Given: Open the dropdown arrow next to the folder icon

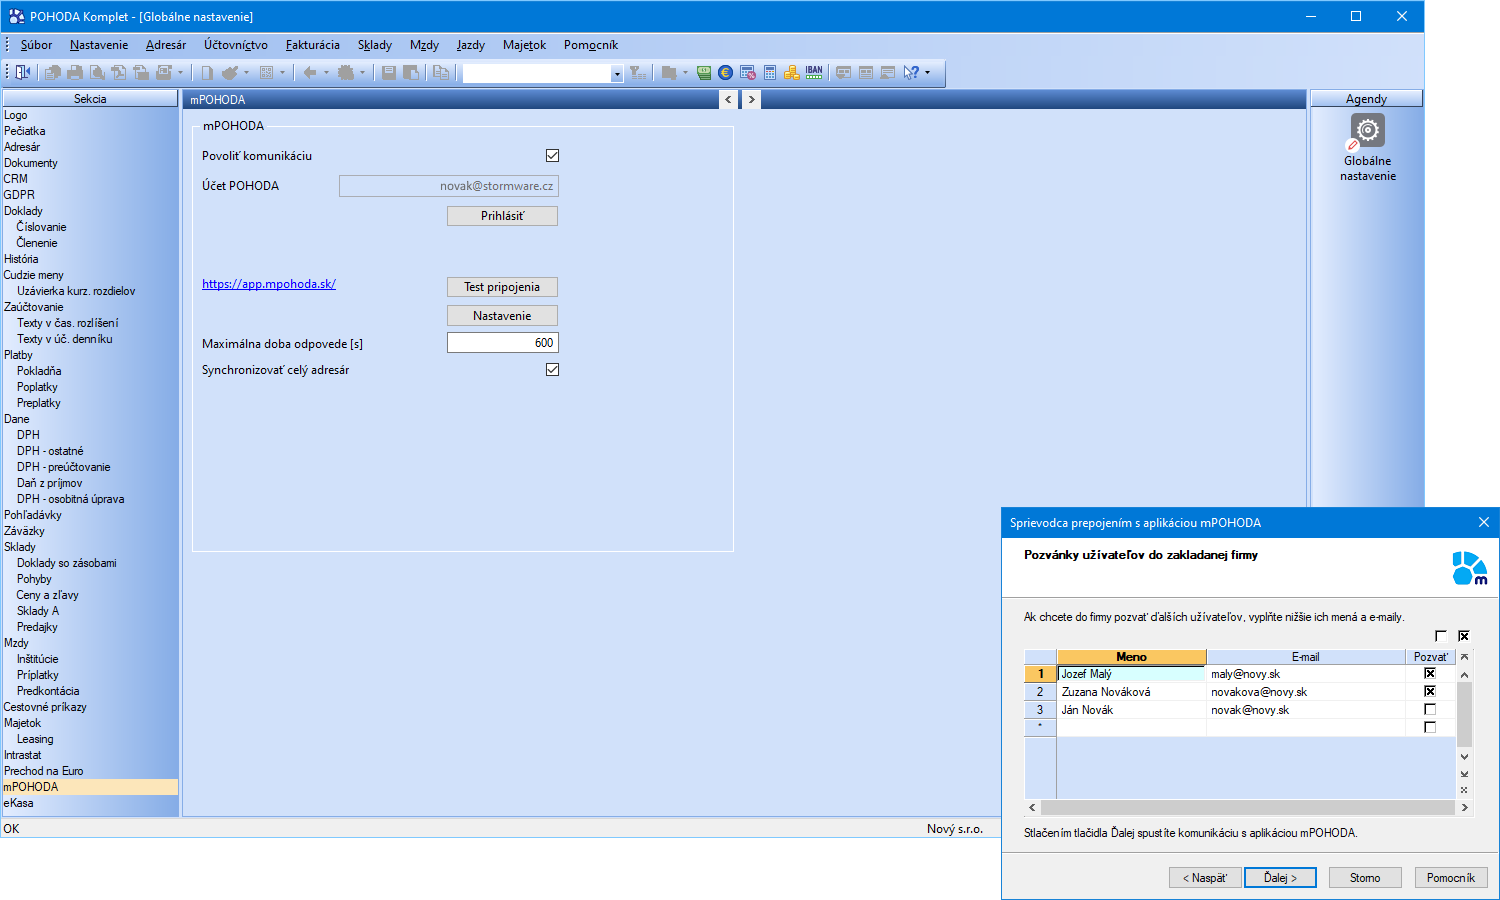Looking at the screenshot, I should (685, 72).
